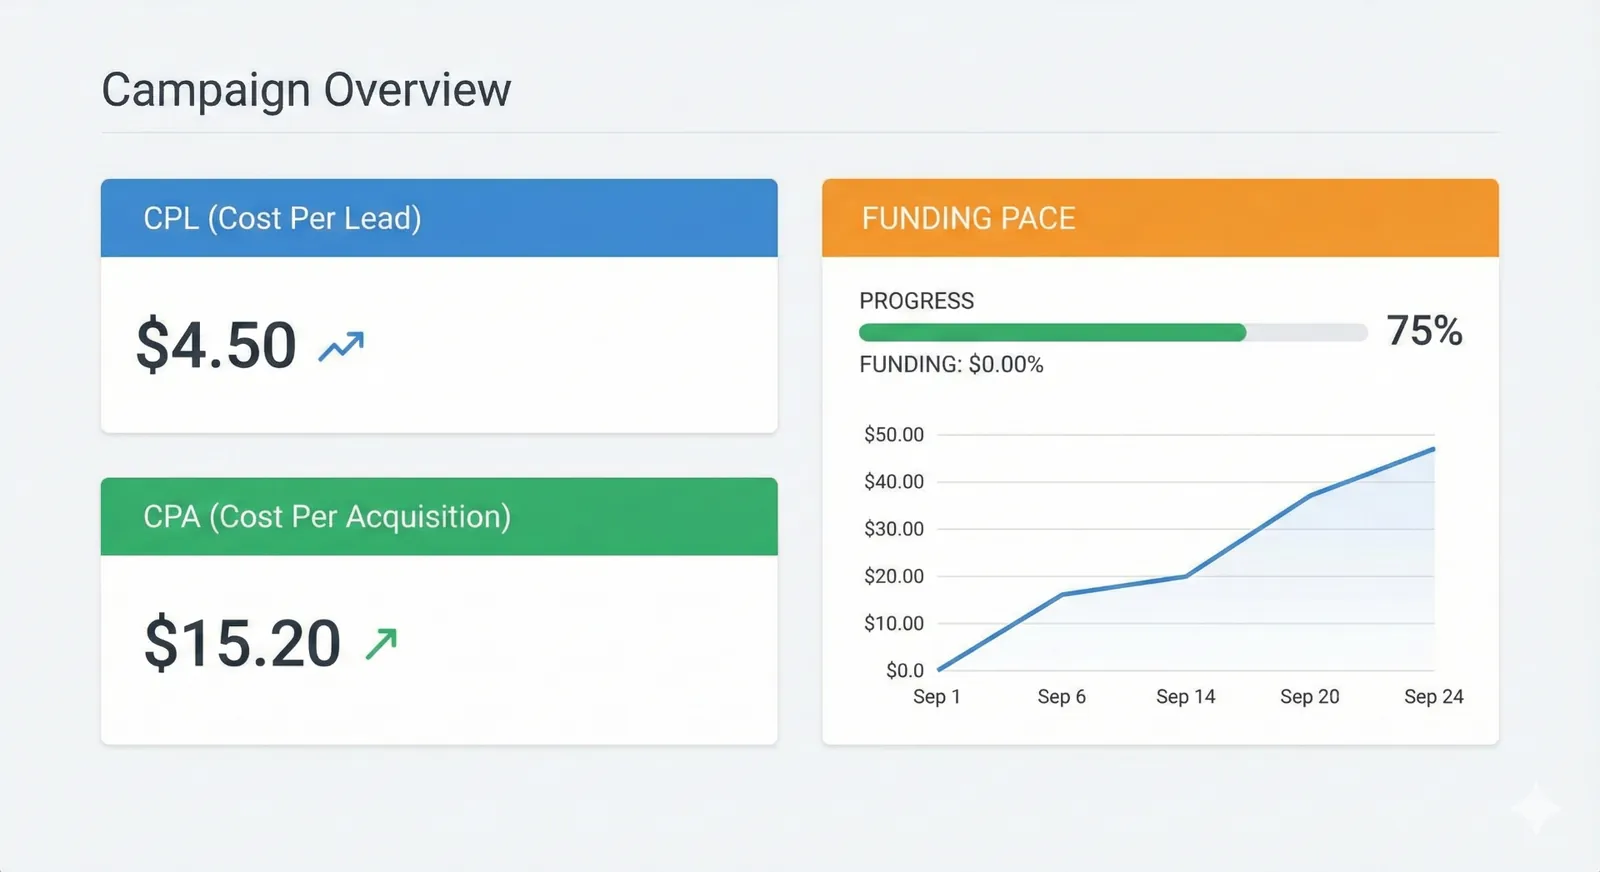Screen dimensions: 1600x872
Task: Click the $40.00 axis label
Action: (894, 482)
